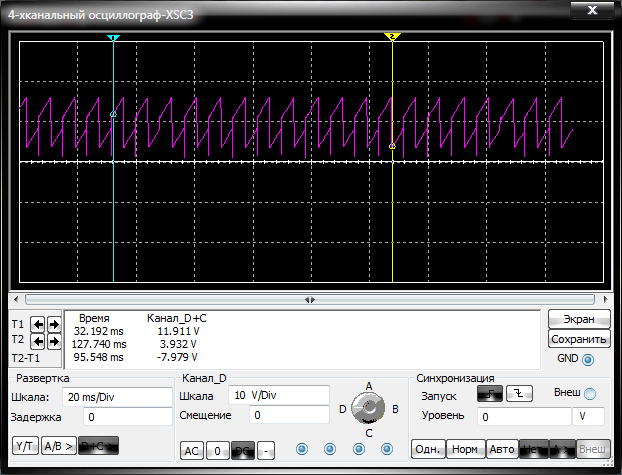This screenshot has width=622, height=475.
Task: Toggle the GND radio button
Action: [587, 360]
